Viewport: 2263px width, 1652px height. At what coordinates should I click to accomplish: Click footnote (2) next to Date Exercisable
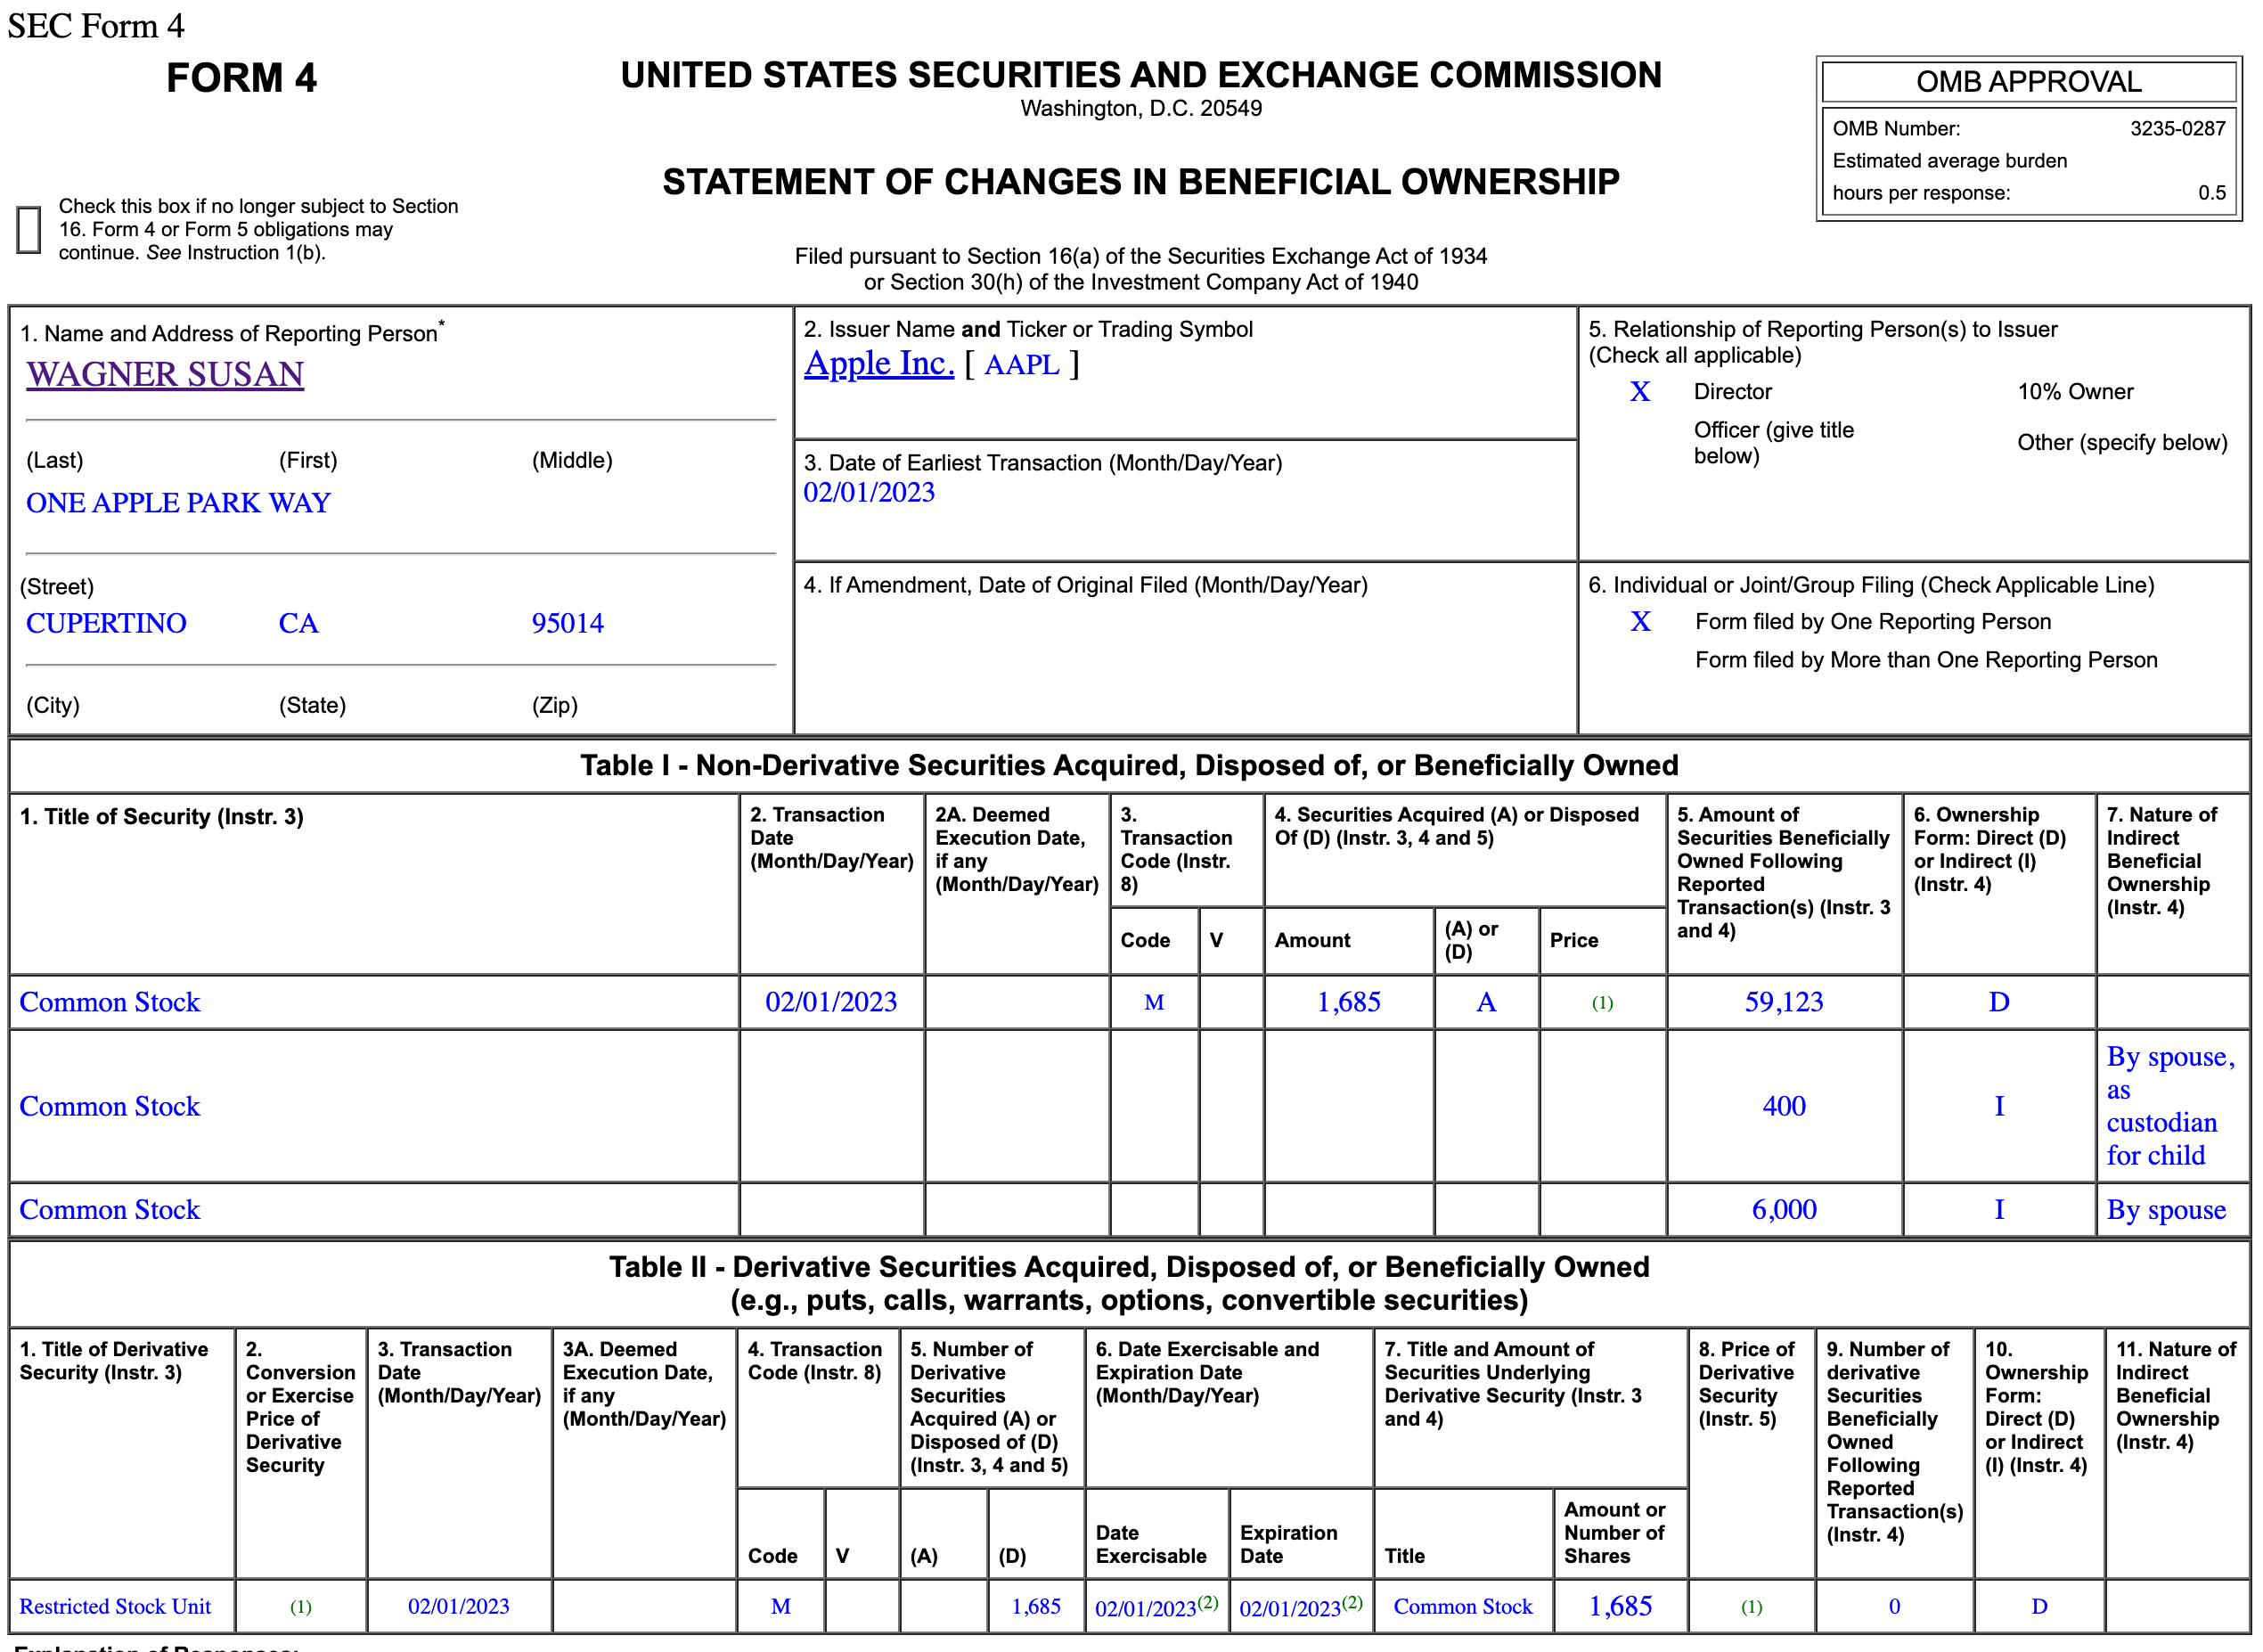tap(1208, 1602)
